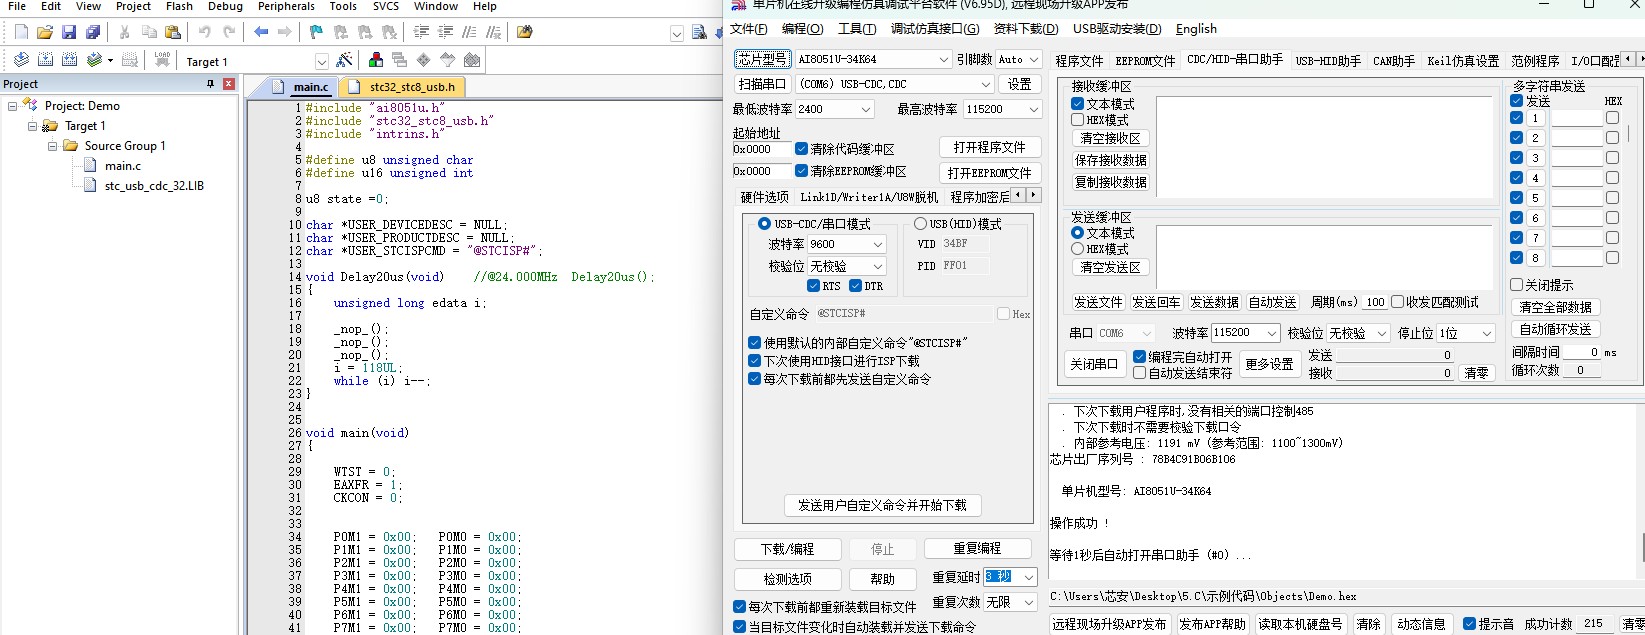Uncheck the RTS checkbox
Screen dimensions: 1645x635
(x=814, y=286)
